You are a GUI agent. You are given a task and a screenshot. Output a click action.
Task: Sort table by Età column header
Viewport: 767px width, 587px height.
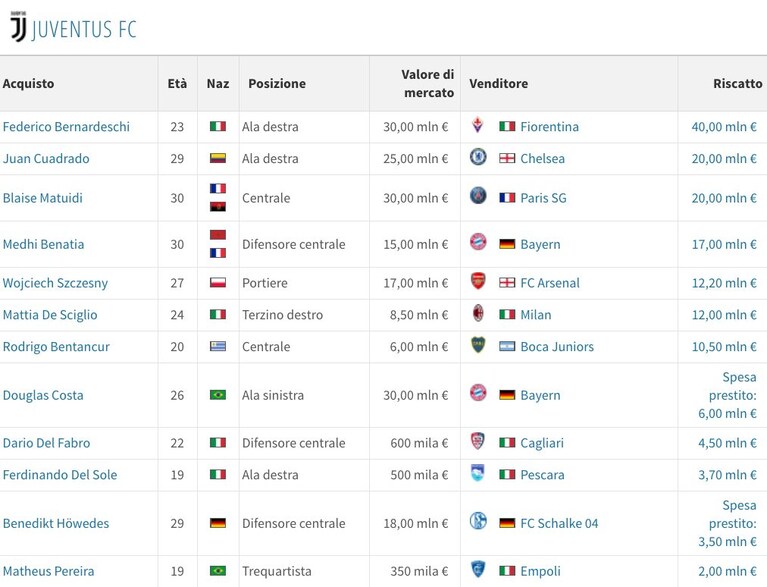pos(177,84)
